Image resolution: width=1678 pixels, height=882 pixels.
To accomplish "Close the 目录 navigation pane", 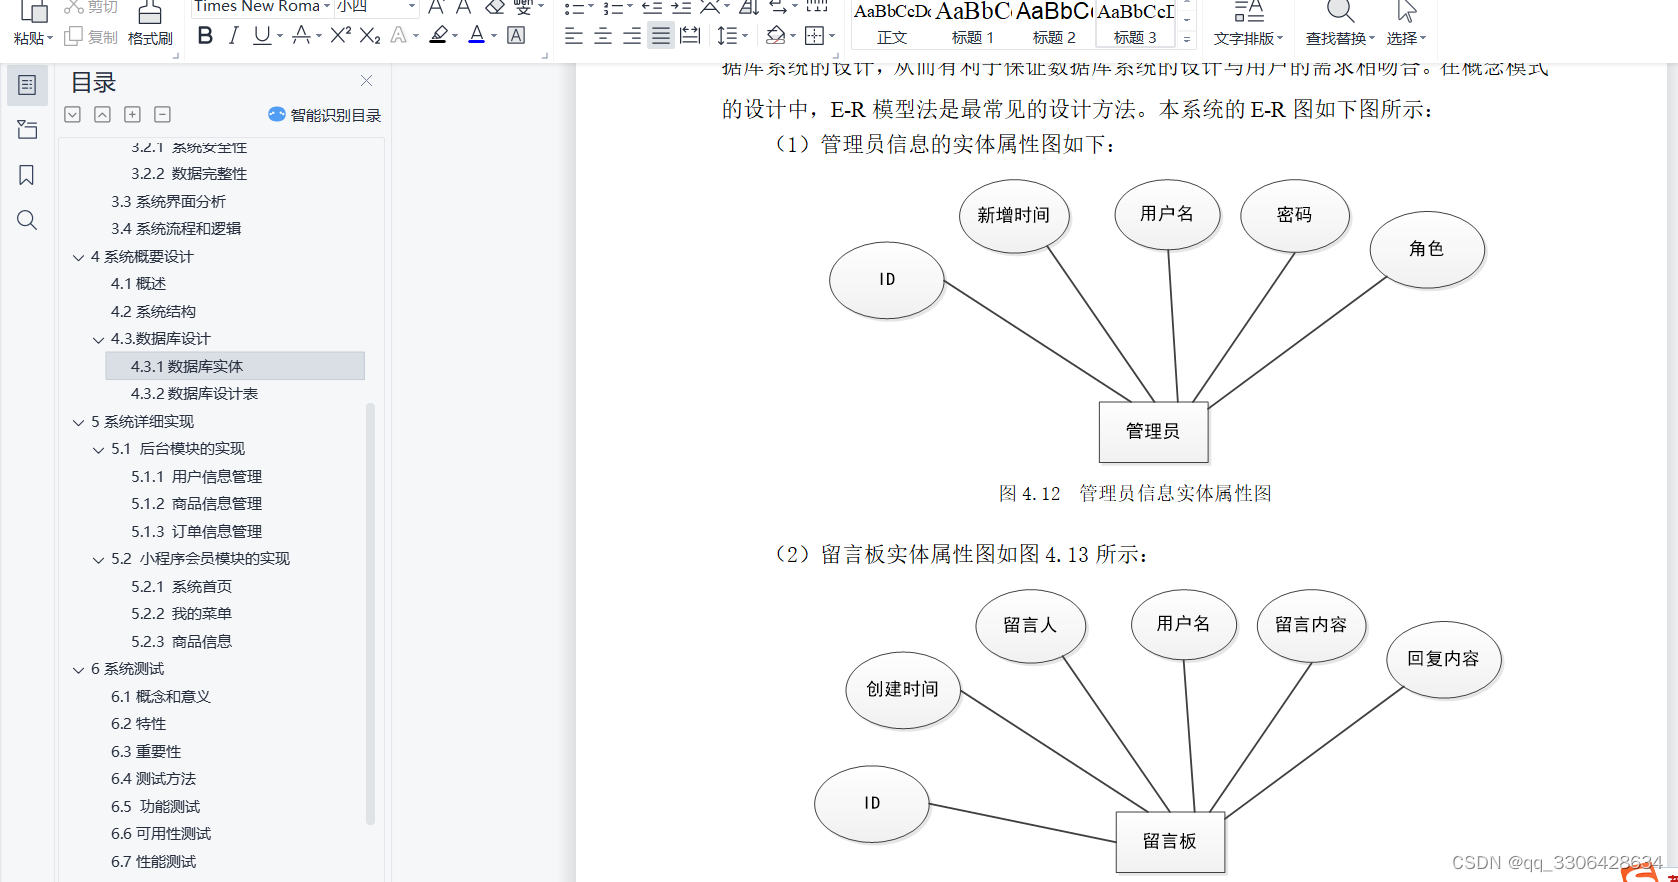I will coord(367,81).
